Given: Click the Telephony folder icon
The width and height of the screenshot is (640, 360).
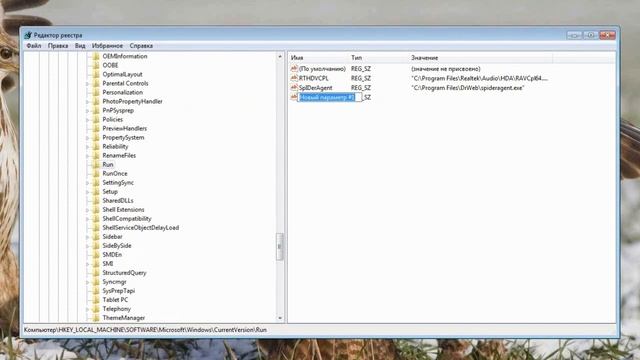Looking at the screenshot, I should click(96, 309).
